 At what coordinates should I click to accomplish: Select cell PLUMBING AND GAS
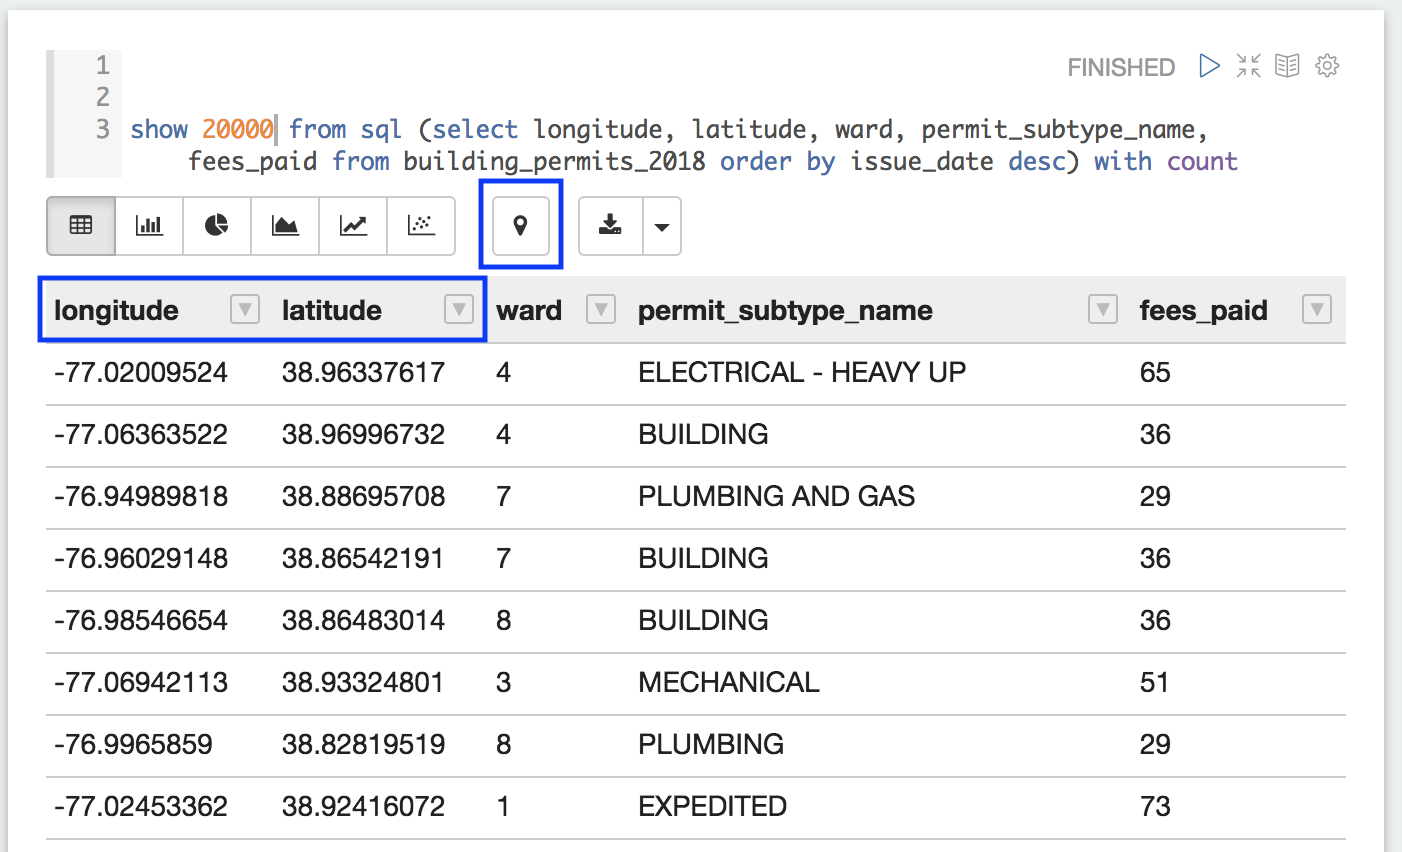point(777,497)
